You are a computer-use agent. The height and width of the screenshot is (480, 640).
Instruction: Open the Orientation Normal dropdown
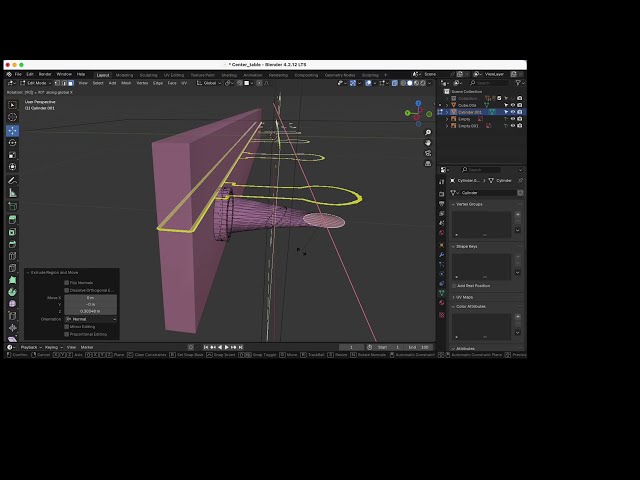[x=91, y=319]
